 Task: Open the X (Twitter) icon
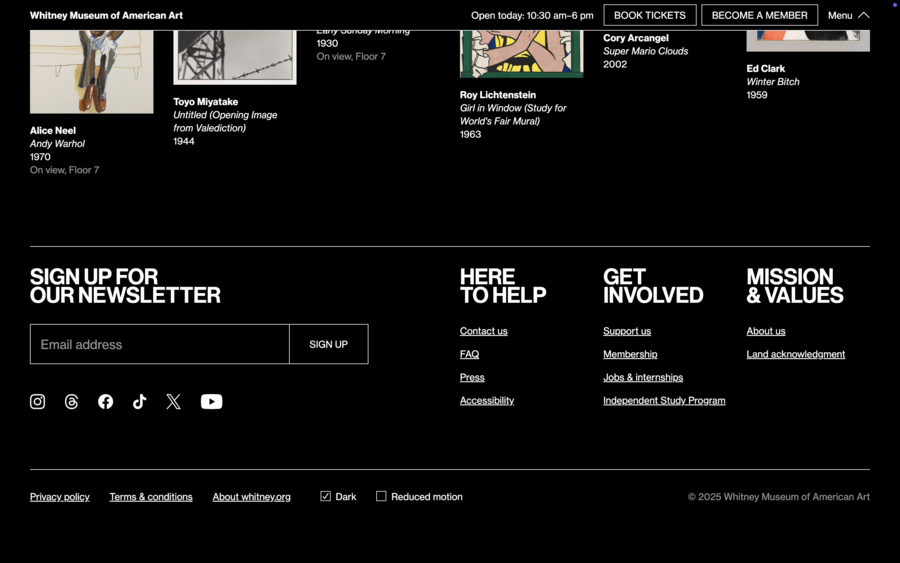tap(173, 402)
